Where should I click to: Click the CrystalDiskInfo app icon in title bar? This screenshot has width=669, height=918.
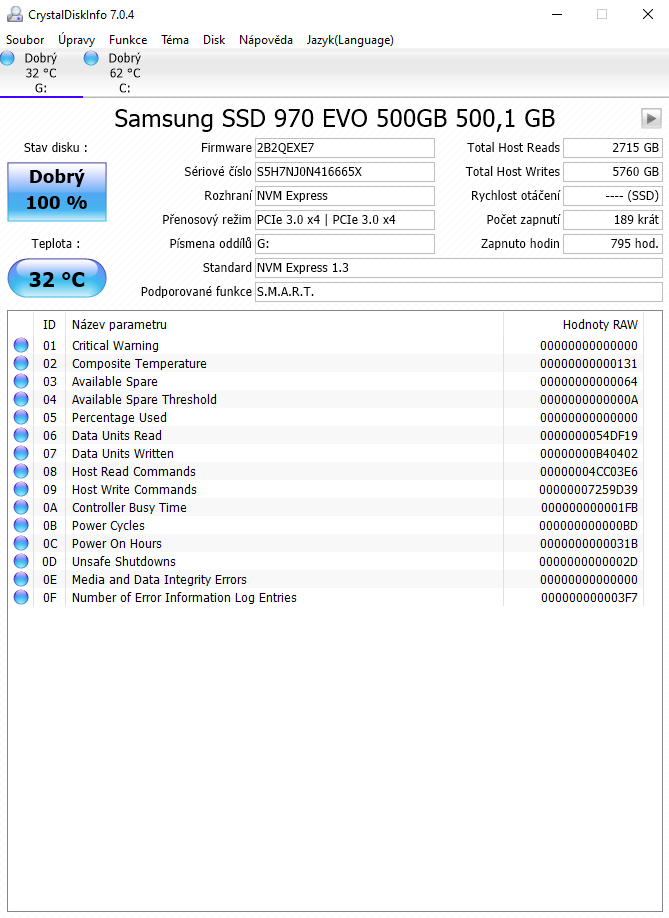pos(15,14)
